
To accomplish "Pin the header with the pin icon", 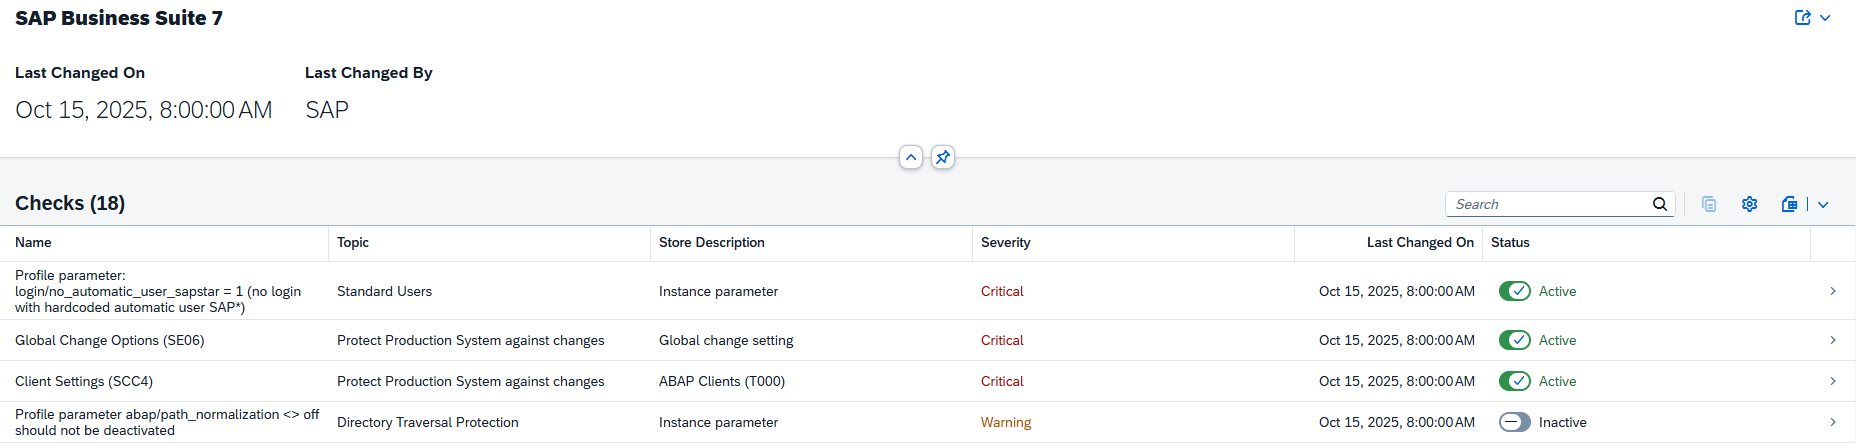I will click(x=942, y=157).
